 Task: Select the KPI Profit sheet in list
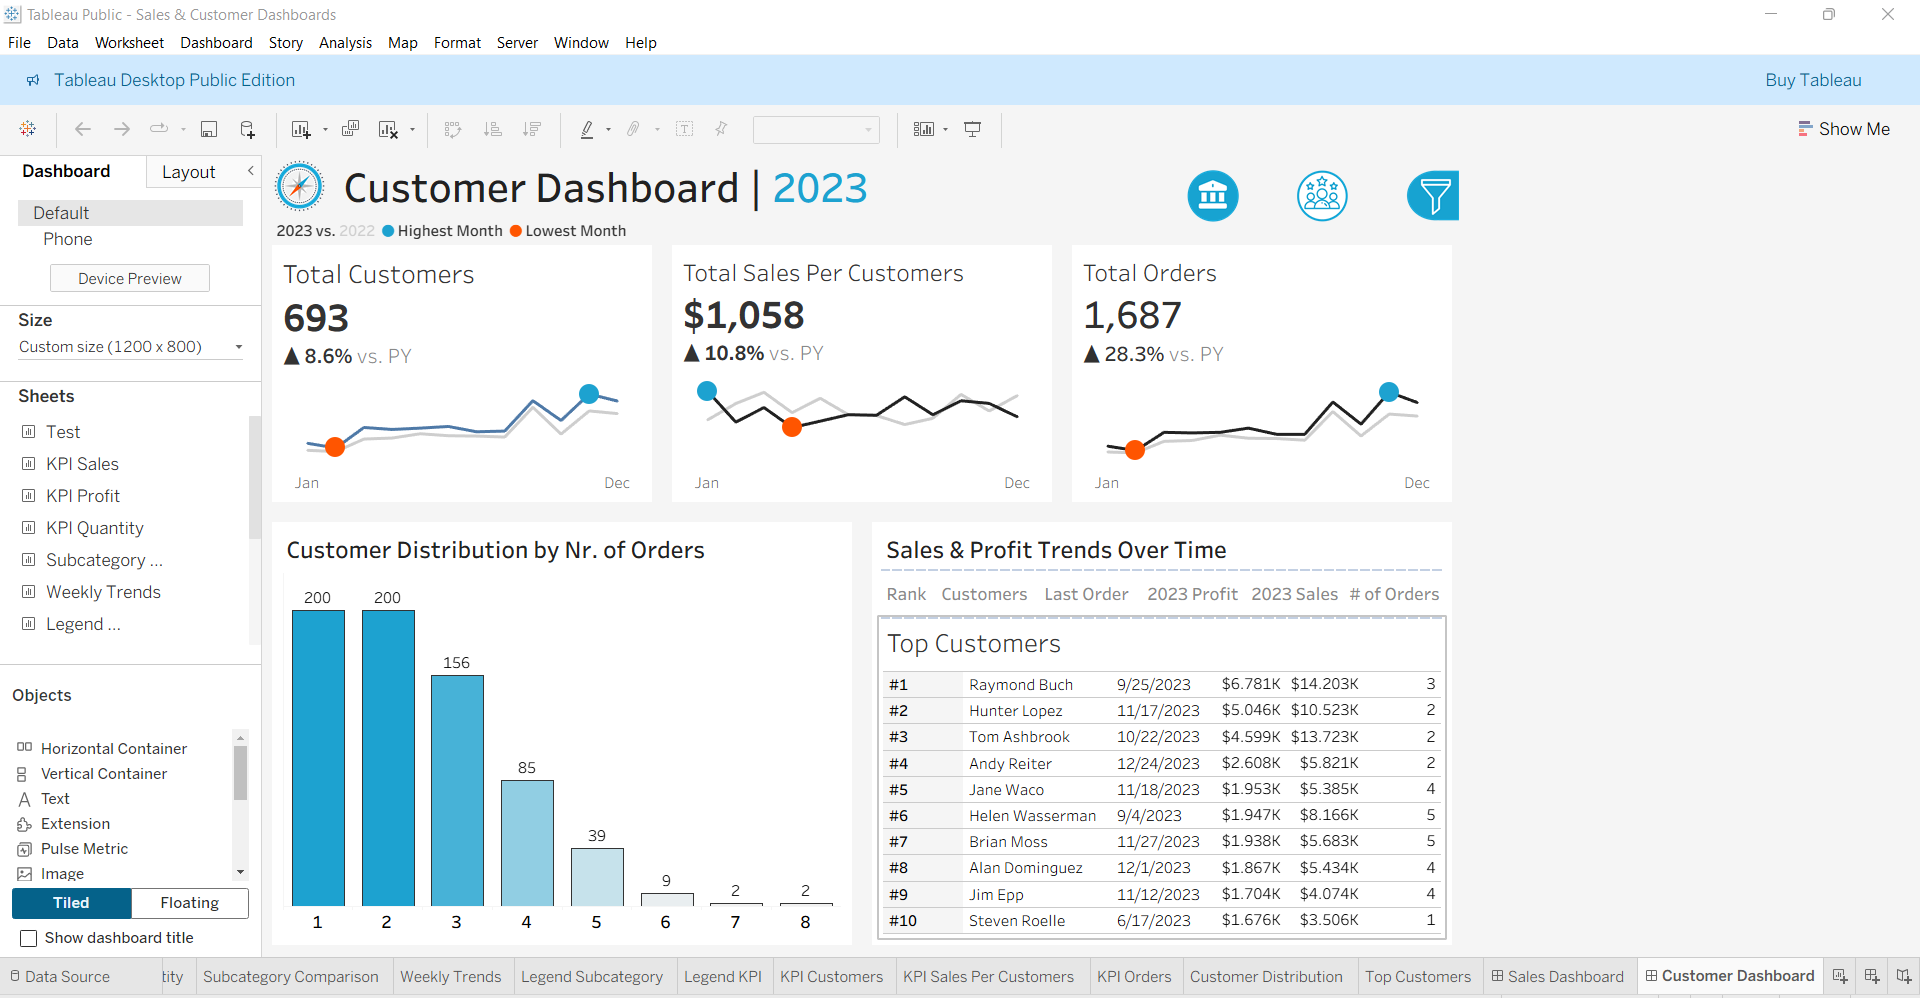[x=82, y=496]
